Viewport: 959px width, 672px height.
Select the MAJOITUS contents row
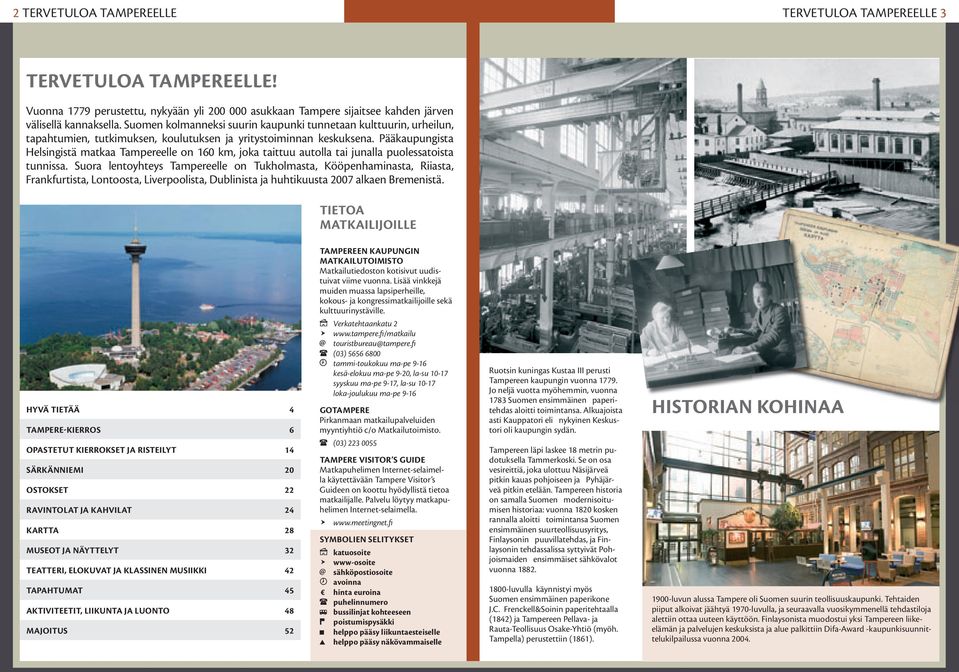point(160,630)
